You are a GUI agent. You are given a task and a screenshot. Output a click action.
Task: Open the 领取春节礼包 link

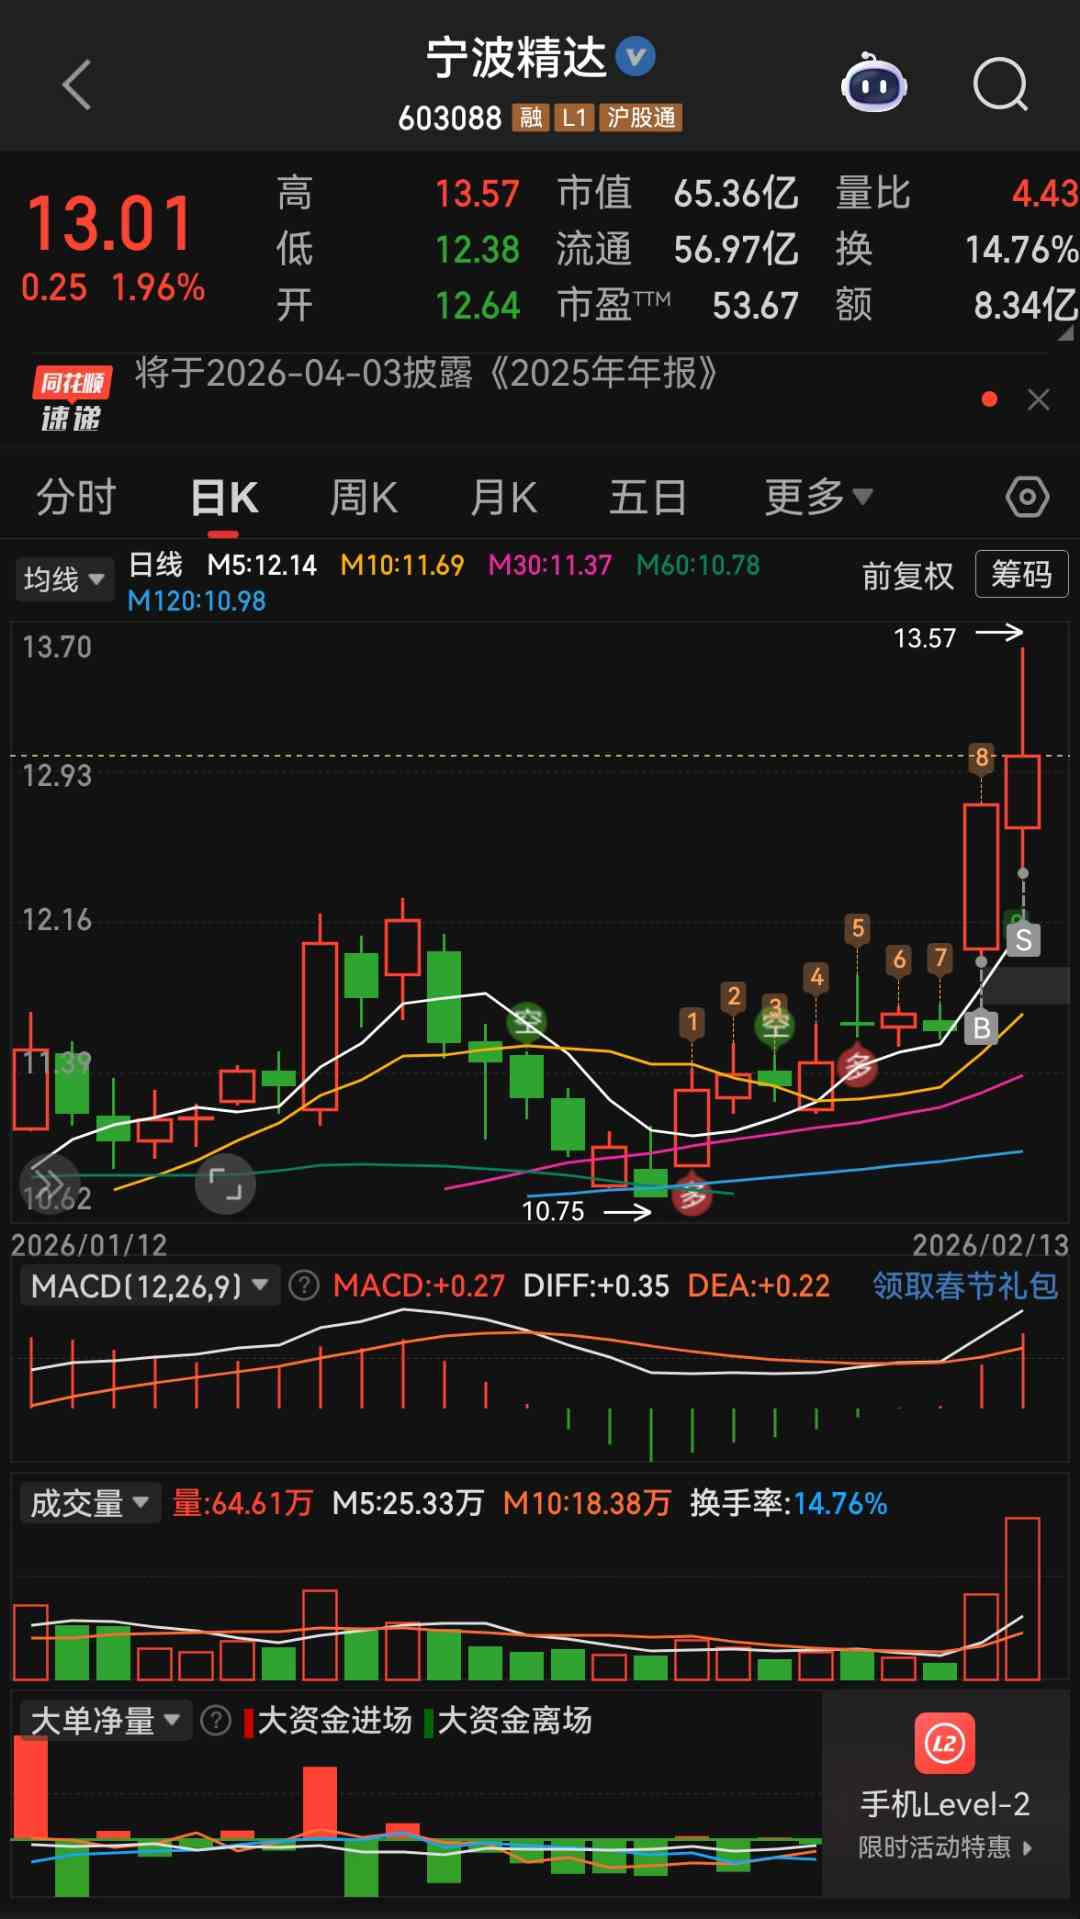(964, 1285)
